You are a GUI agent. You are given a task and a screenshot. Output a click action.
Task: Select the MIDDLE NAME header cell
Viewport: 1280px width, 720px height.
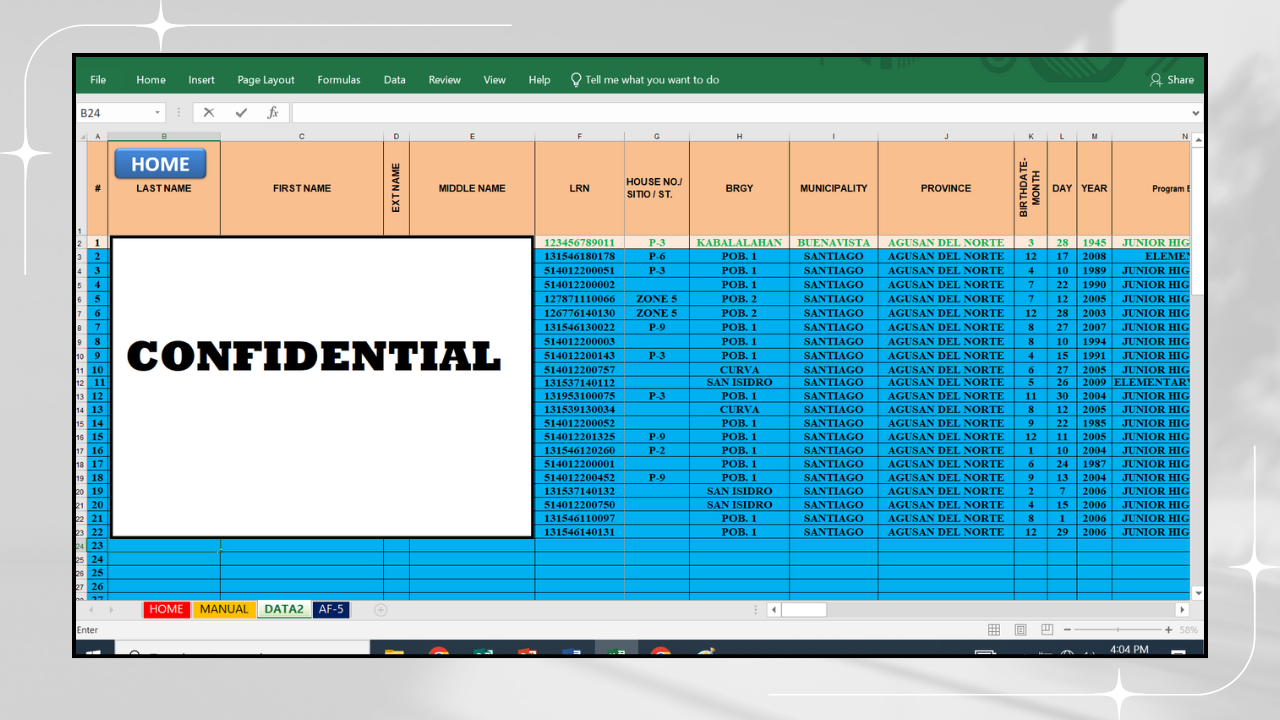click(472, 188)
